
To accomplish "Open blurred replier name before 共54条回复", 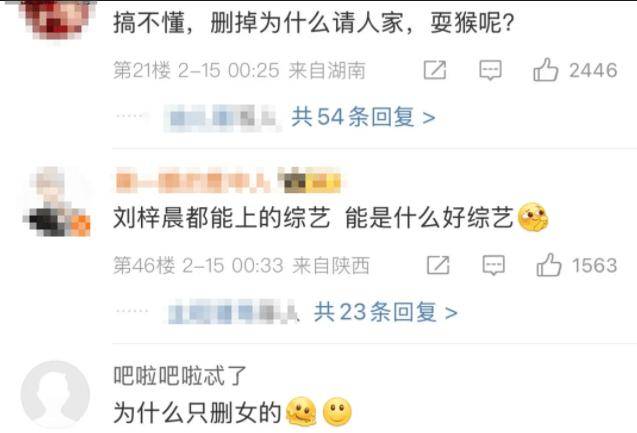I will pyautogui.click(x=221, y=118).
